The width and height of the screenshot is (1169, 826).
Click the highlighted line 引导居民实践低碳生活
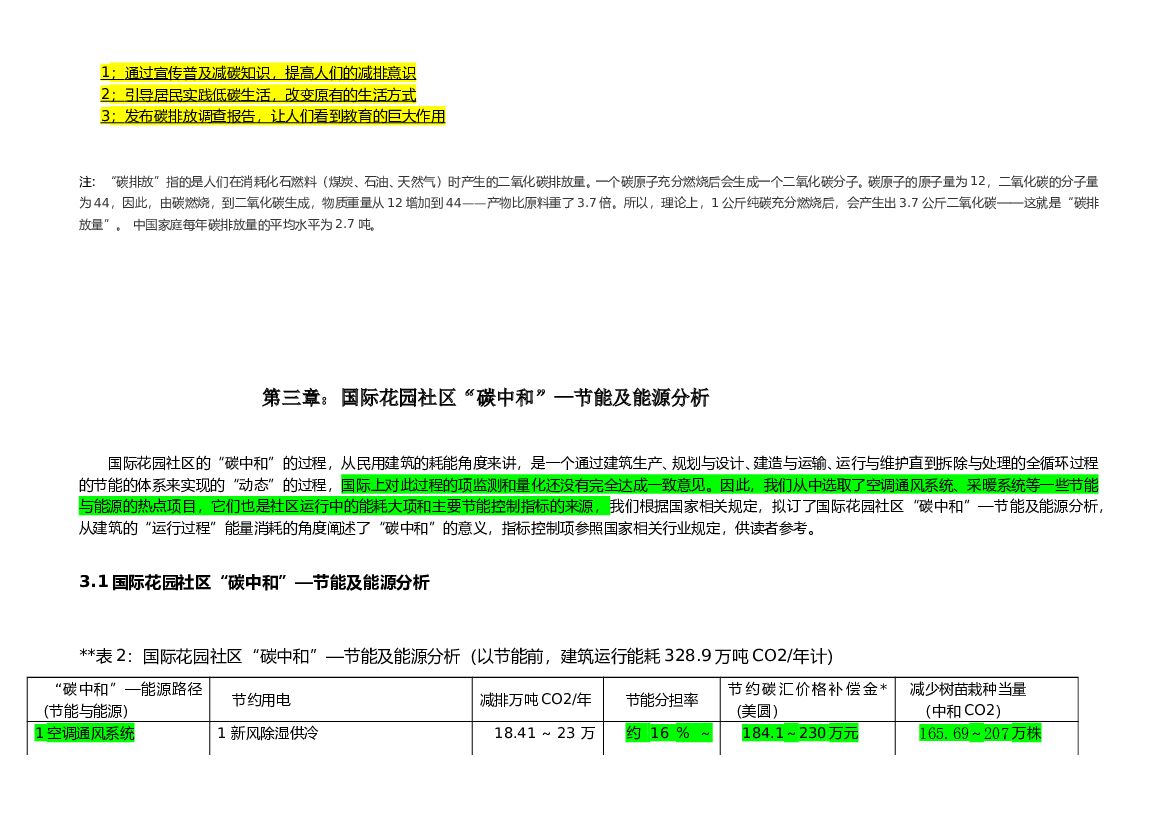264,95
